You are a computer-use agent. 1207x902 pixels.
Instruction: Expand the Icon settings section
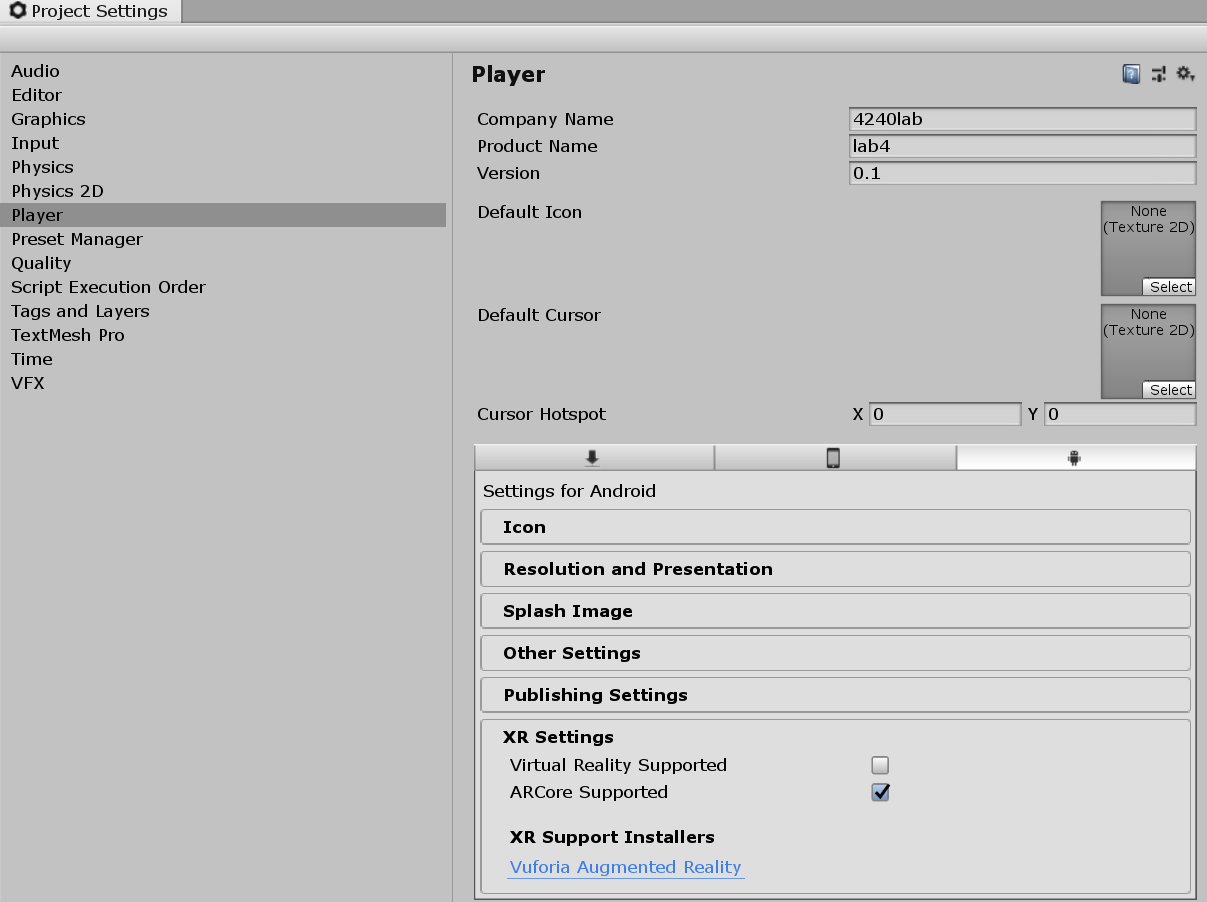pyautogui.click(x=835, y=527)
